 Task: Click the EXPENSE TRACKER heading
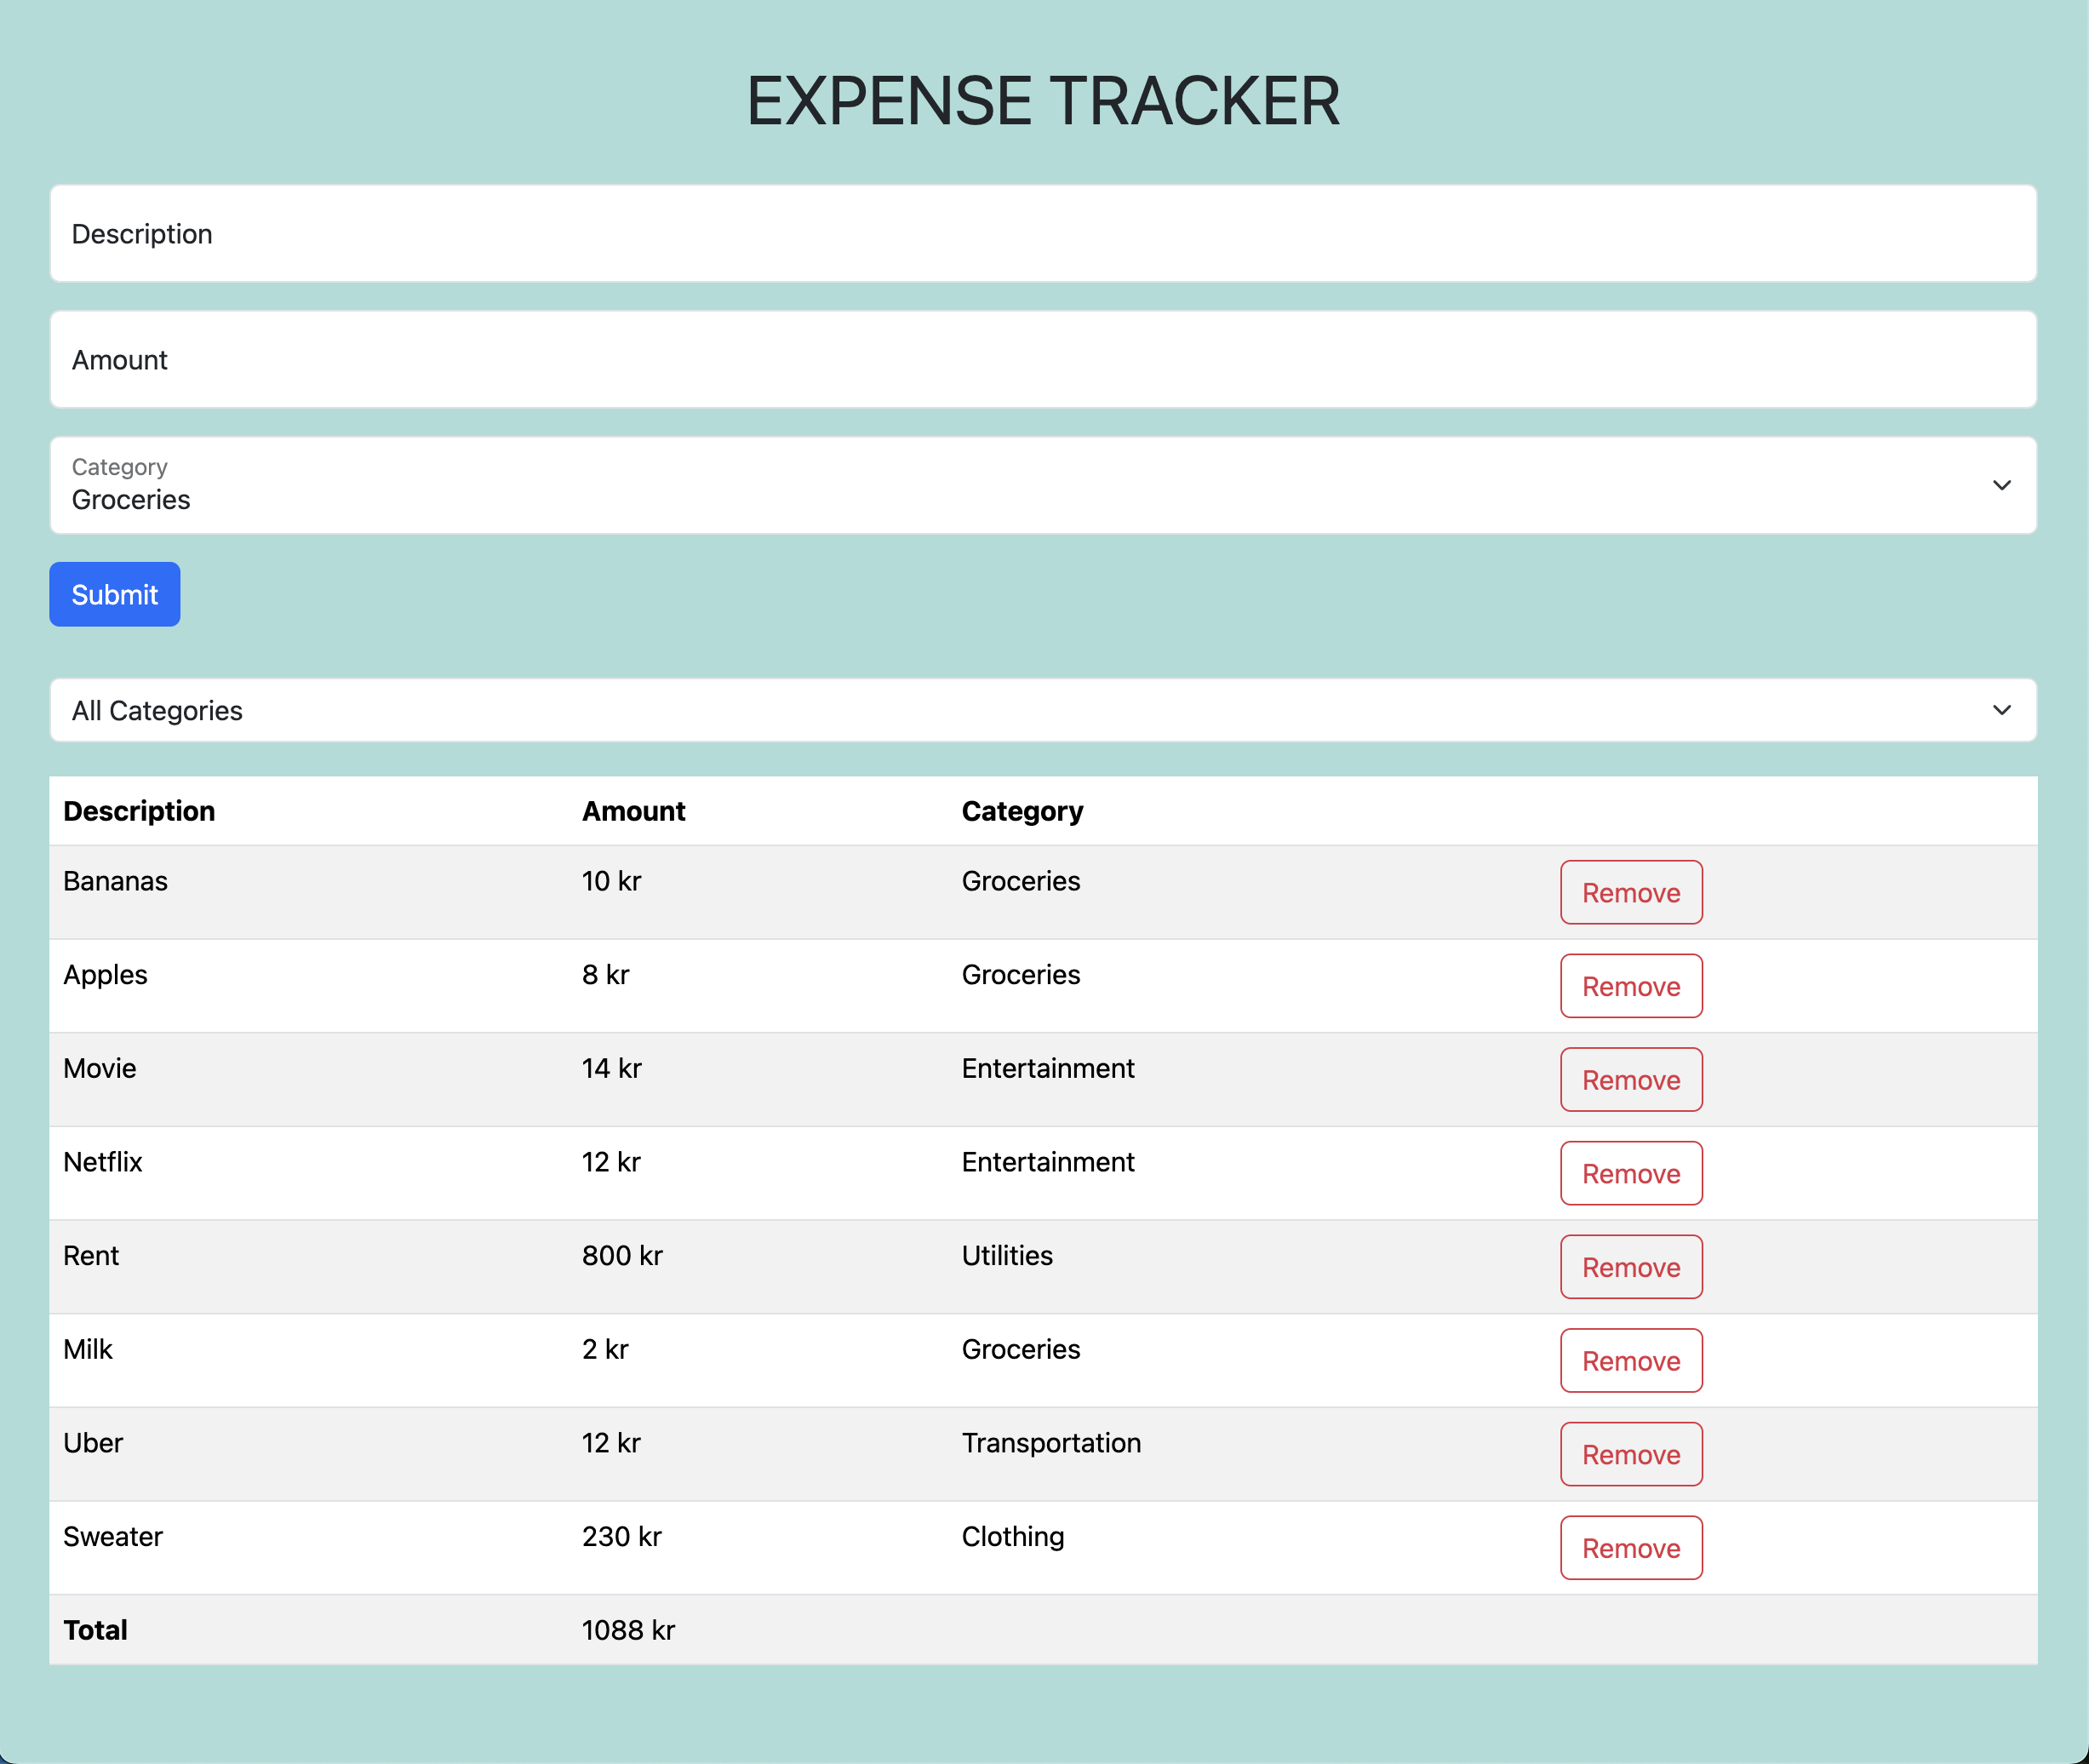(1044, 100)
